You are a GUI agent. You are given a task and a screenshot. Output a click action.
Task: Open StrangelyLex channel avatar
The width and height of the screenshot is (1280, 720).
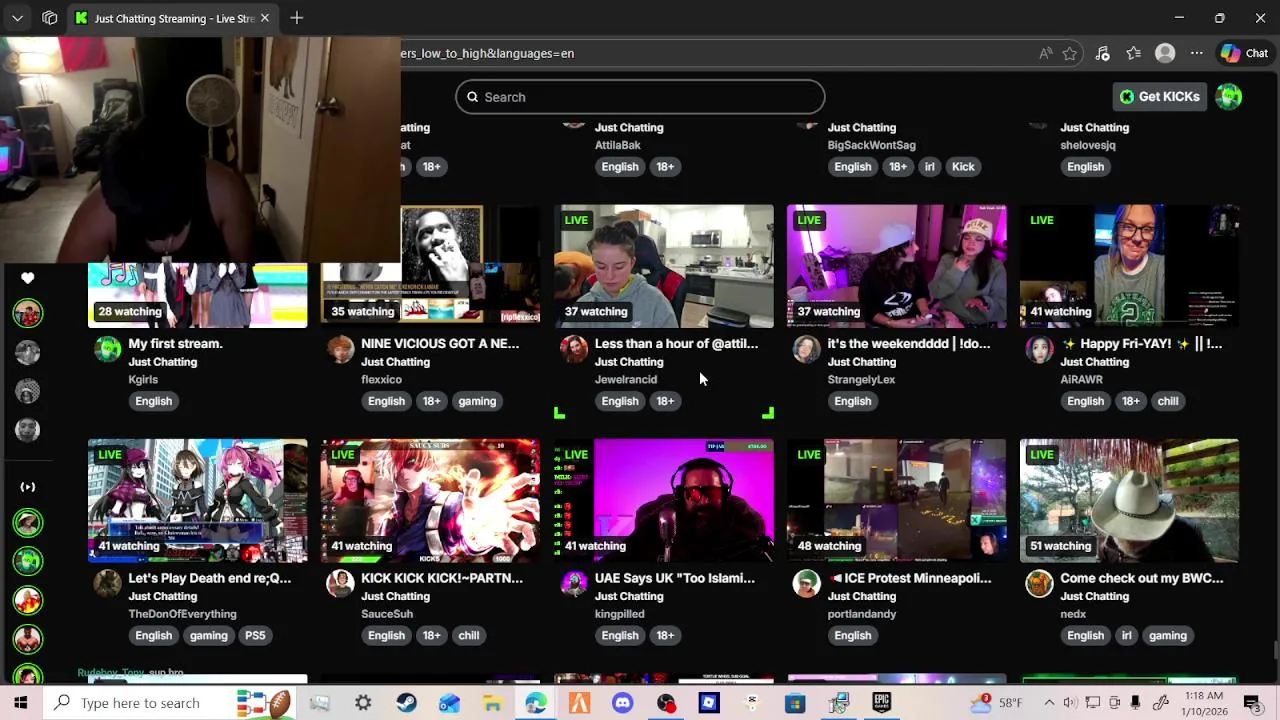[x=807, y=349]
